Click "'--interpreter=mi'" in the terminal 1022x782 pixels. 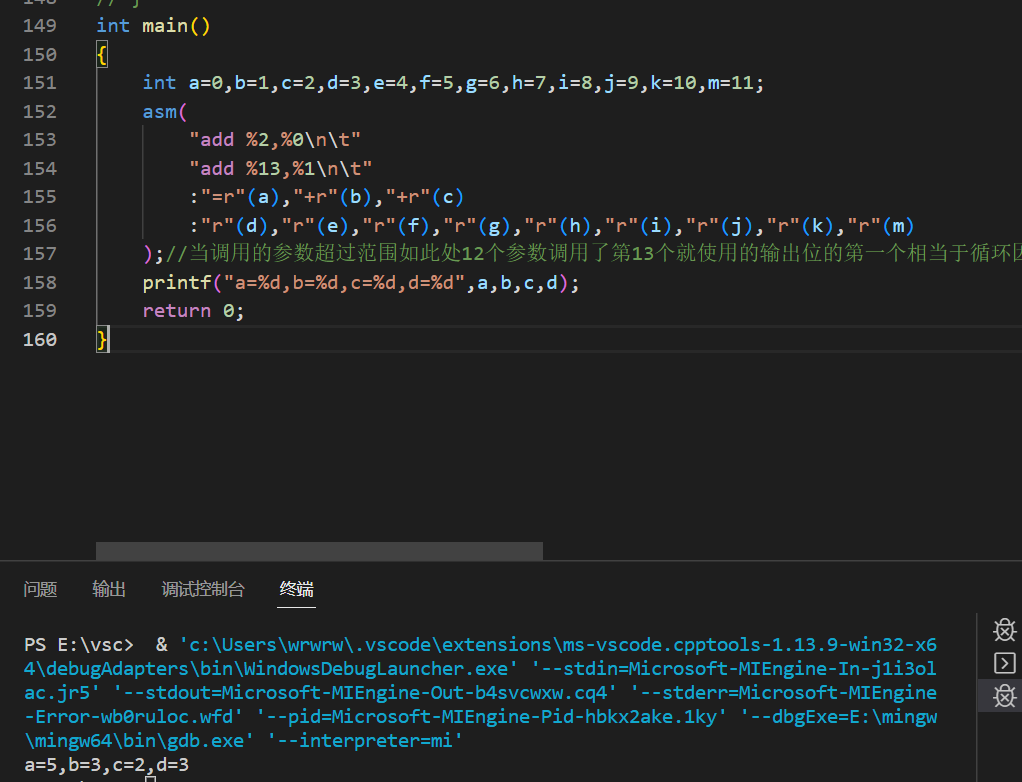(x=366, y=740)
